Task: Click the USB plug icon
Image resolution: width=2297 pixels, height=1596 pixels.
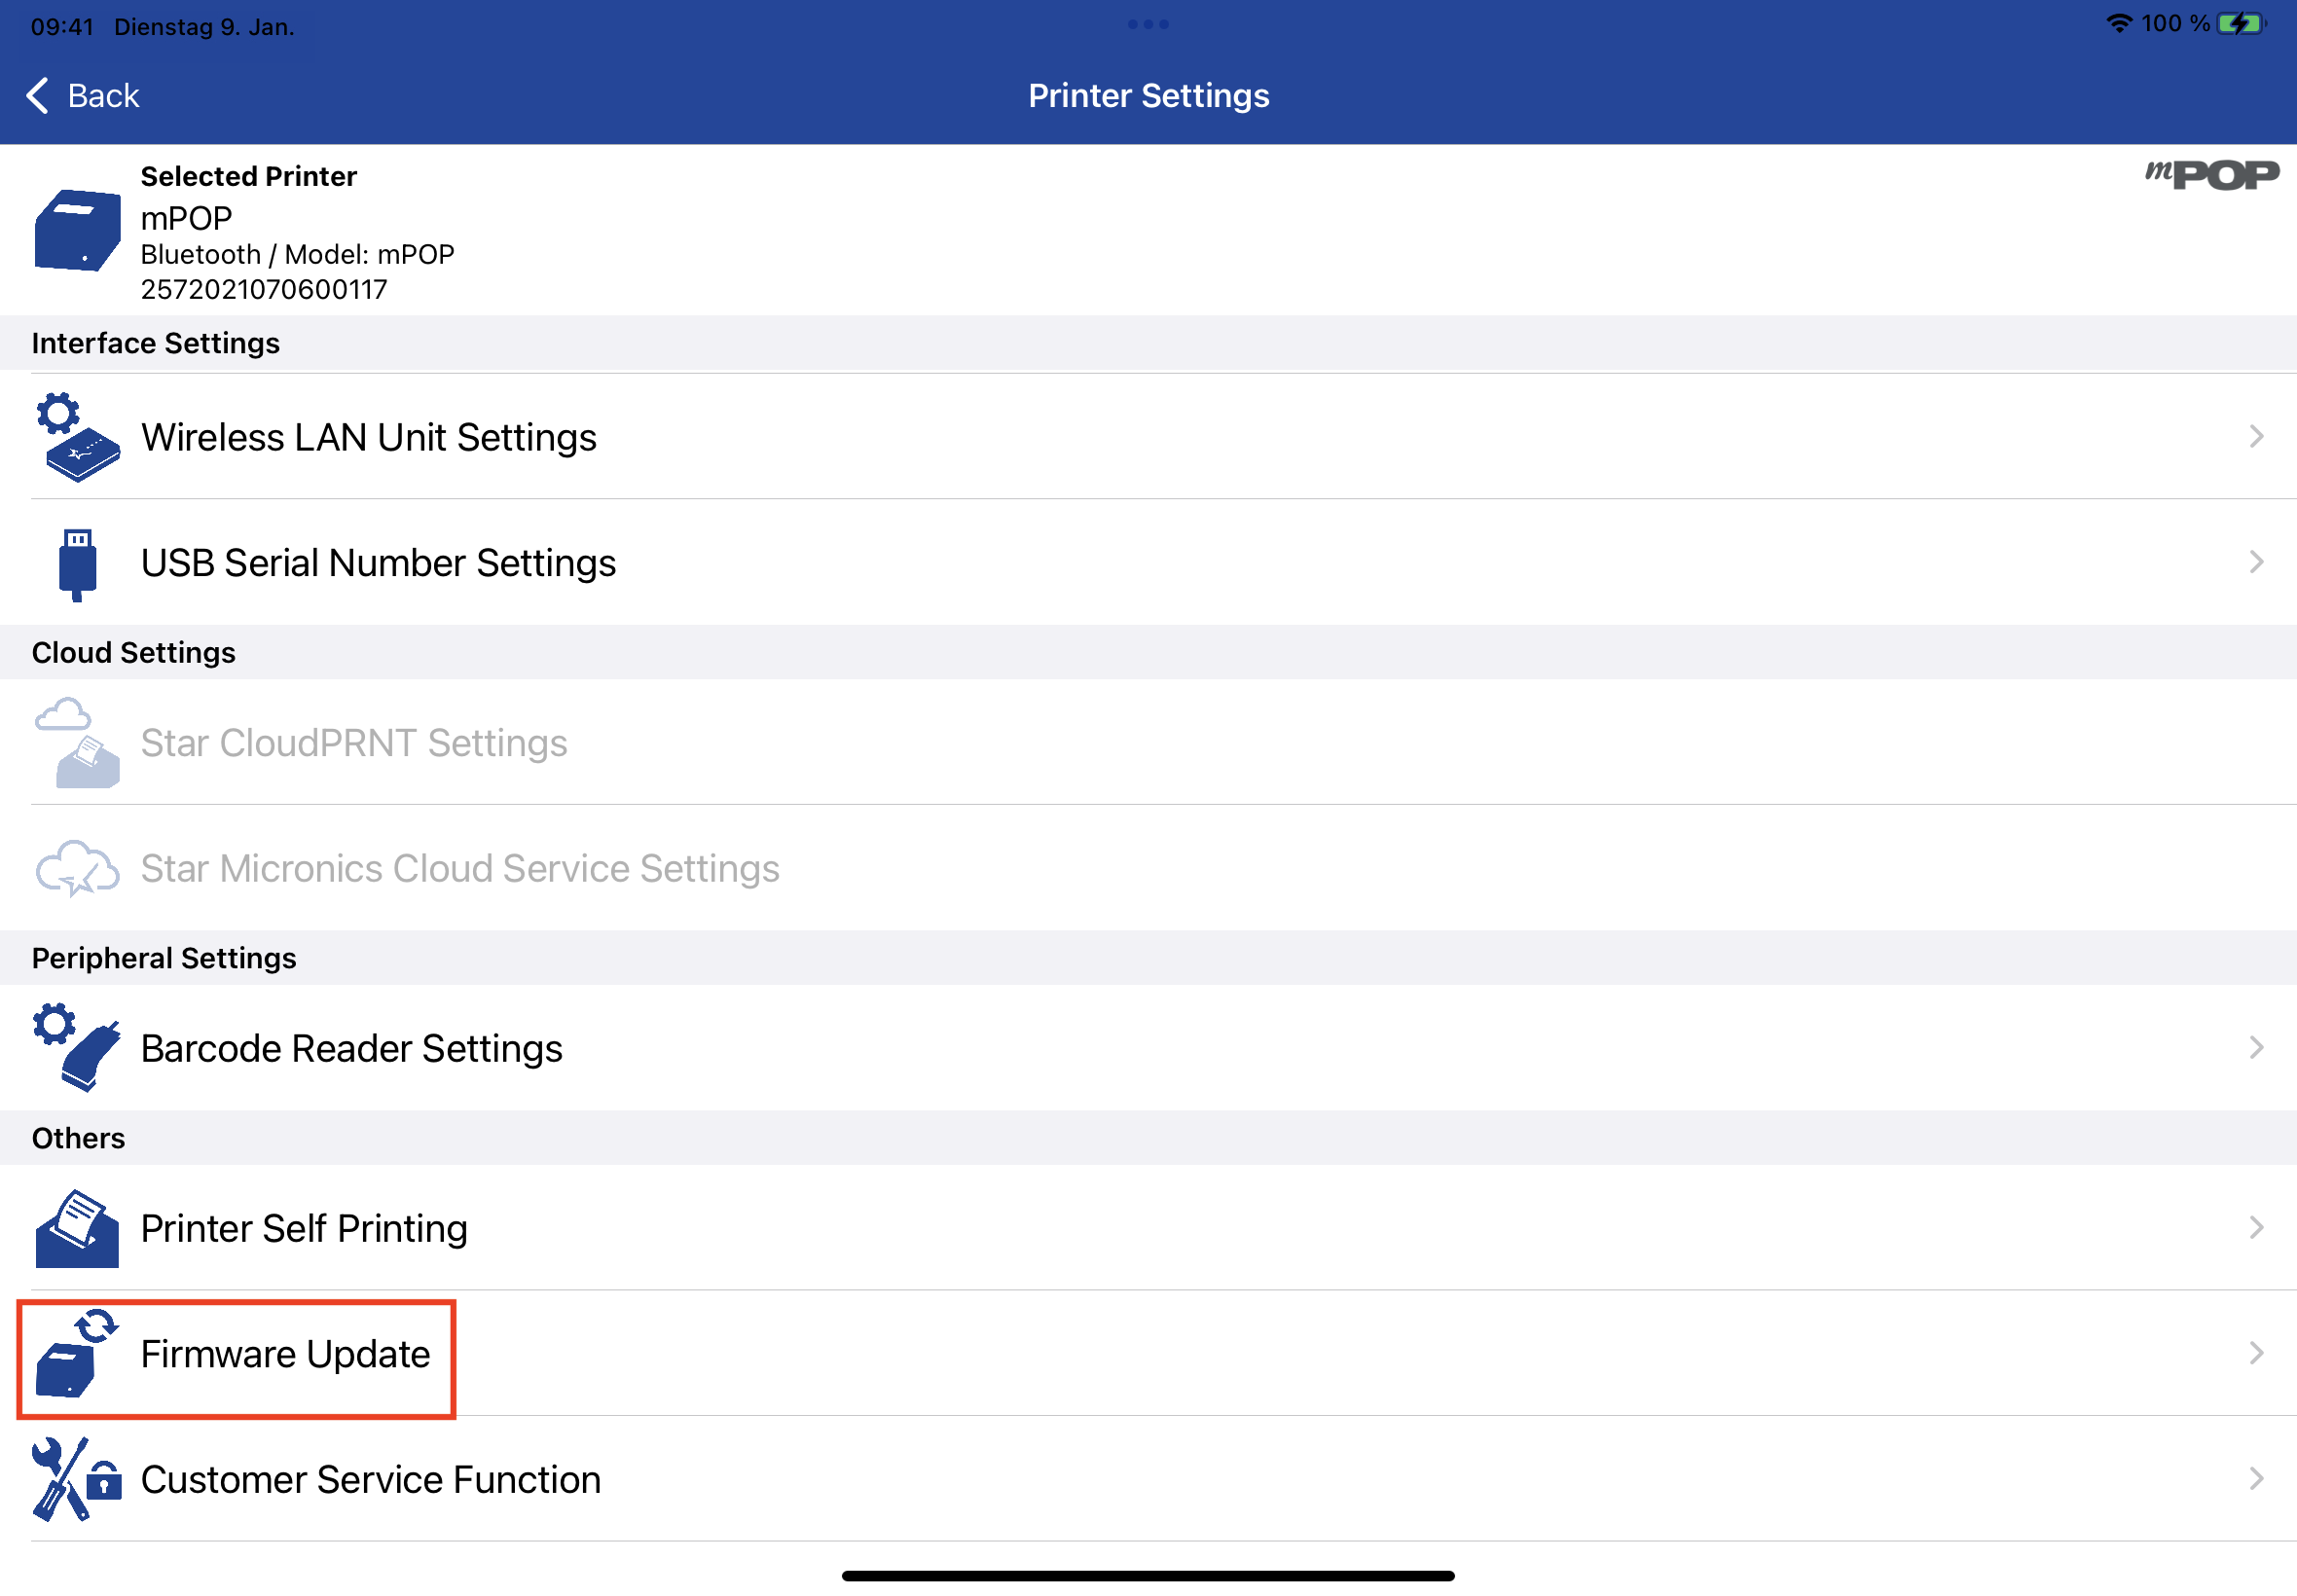Action: click(77, 563)
